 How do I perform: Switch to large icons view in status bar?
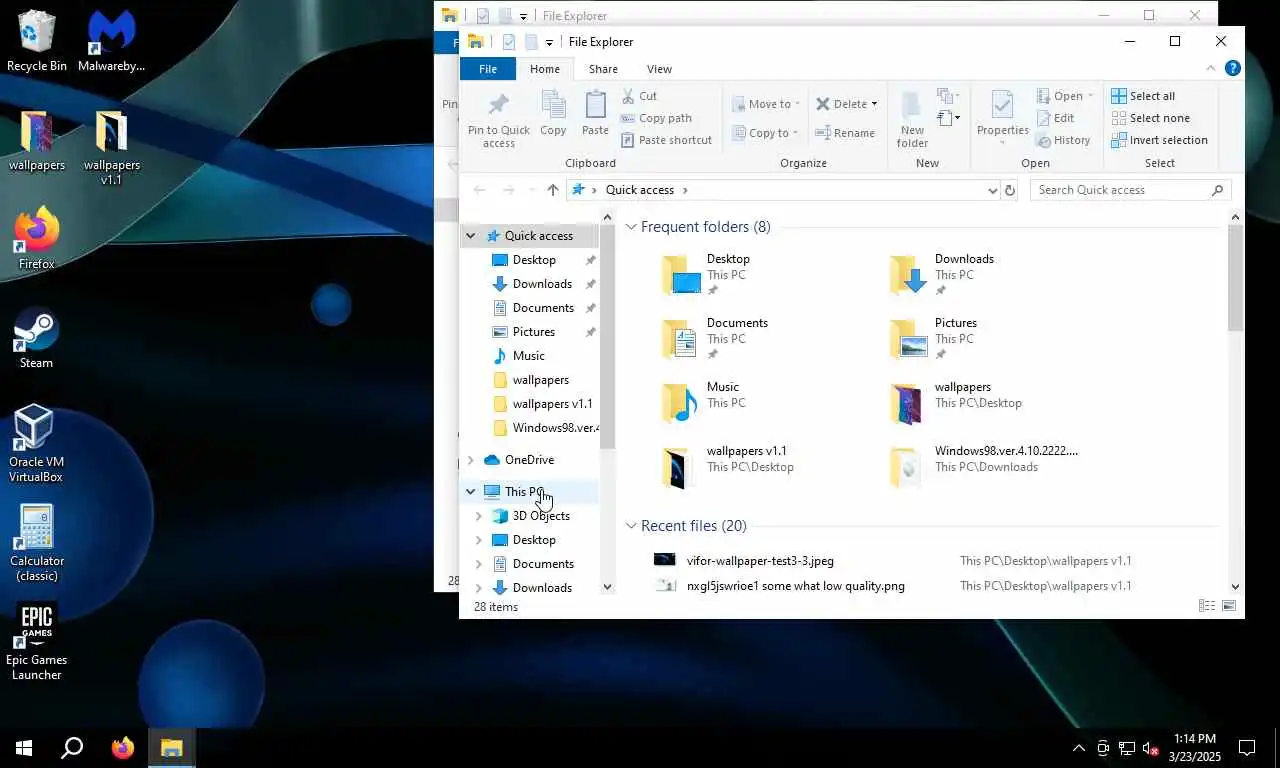(1229, 606)
